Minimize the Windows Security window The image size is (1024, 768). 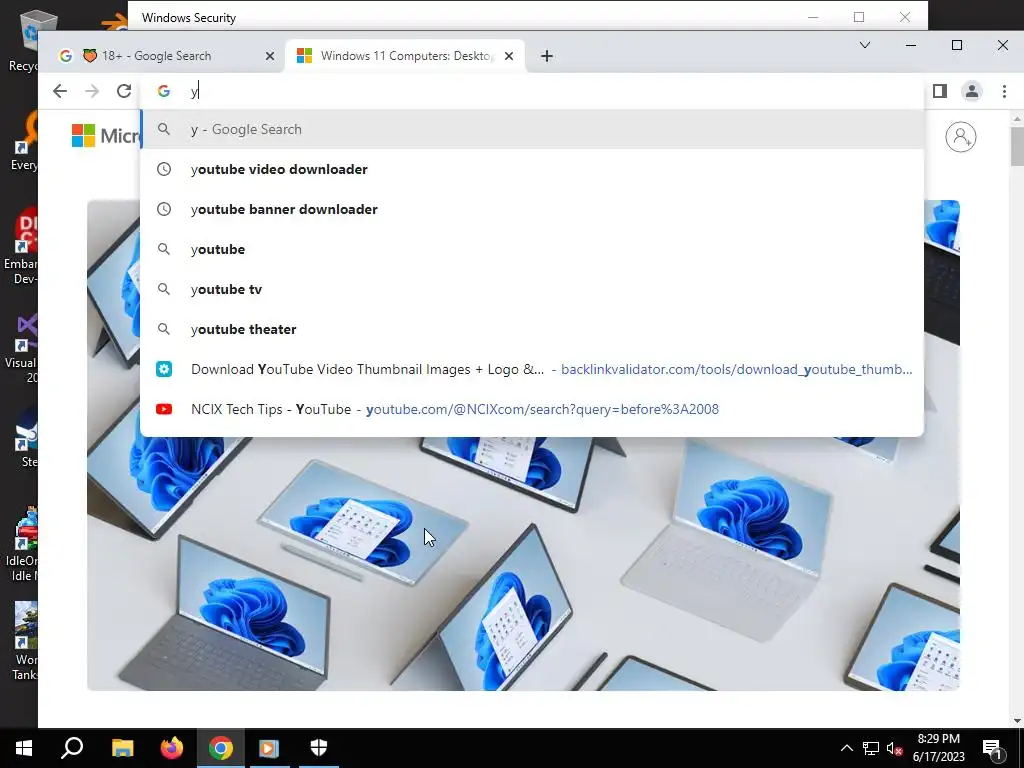click(813, 18)
